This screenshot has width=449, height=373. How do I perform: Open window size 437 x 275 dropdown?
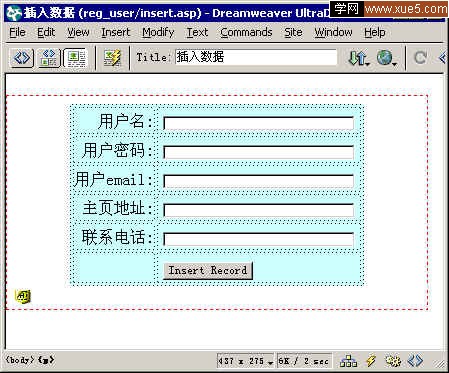click(245, 361)
